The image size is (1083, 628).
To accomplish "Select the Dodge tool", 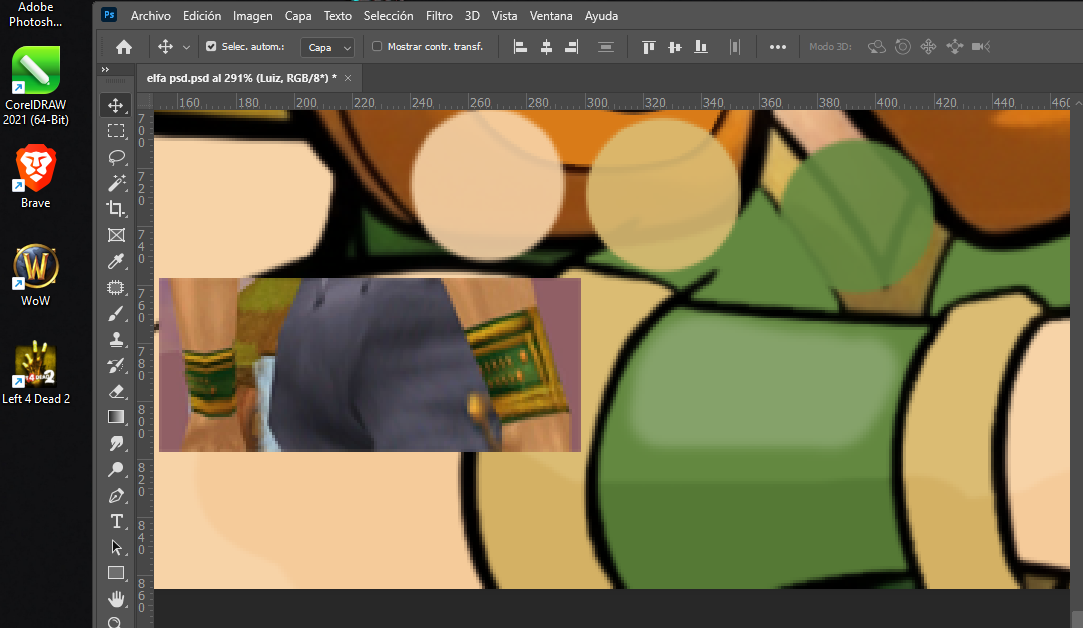I will pyautogui.click(x=116, y=470).
